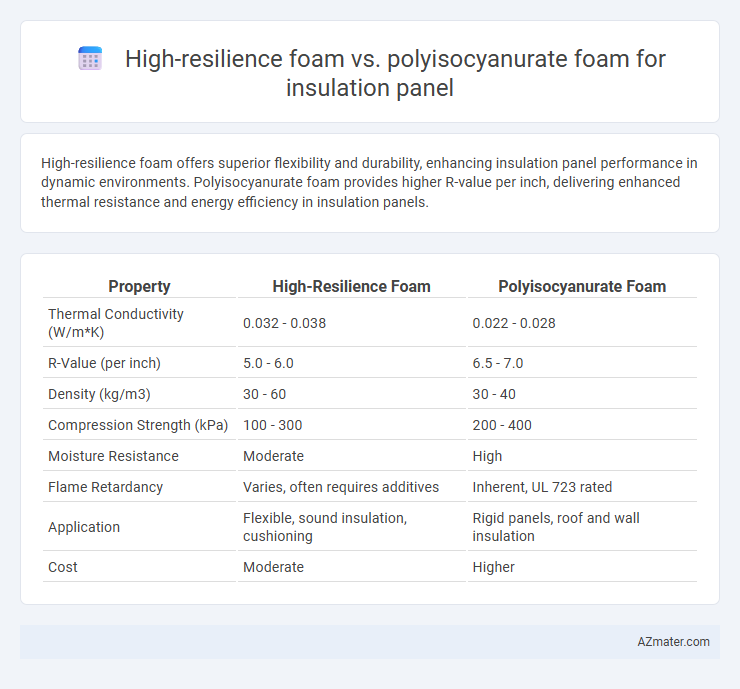
Task: Click the Density (kg/m3) row label
Action: point(99,394)
